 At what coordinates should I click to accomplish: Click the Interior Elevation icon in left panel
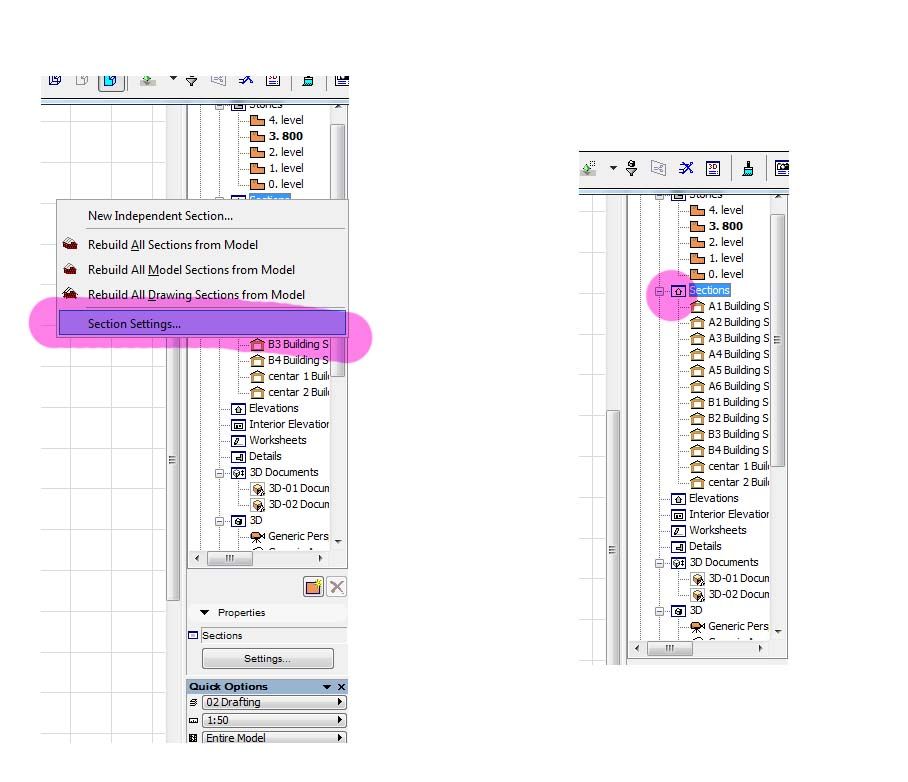click(x=238, y=425)
